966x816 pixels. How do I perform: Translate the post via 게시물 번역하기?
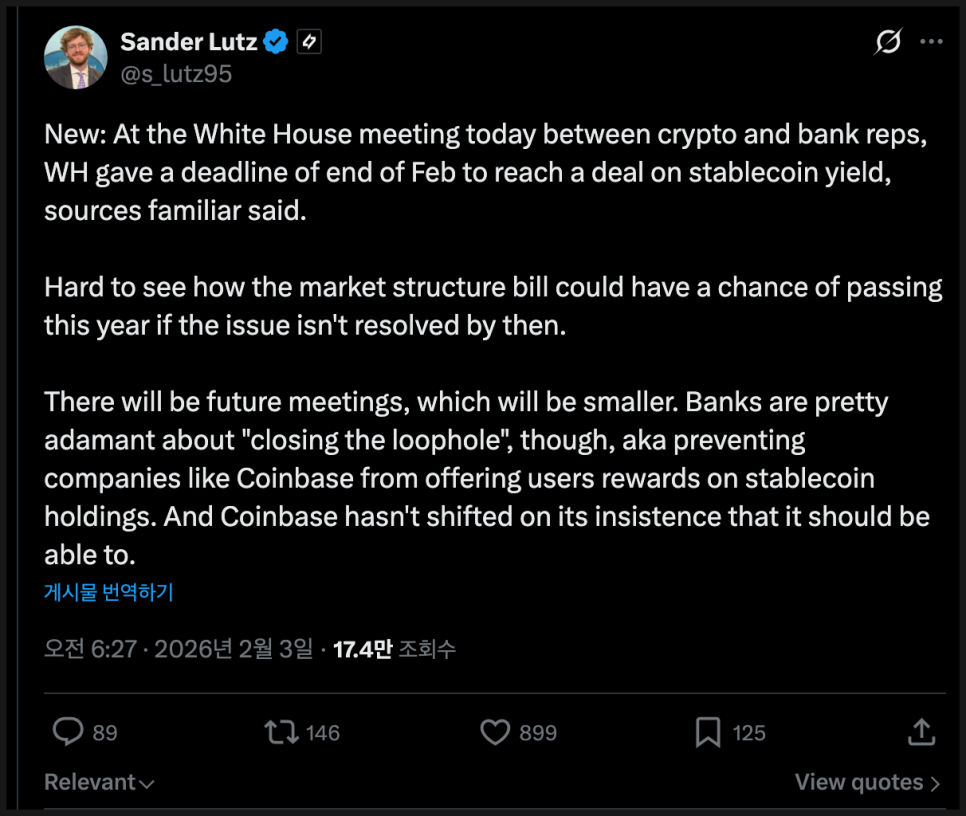[109, 592]
